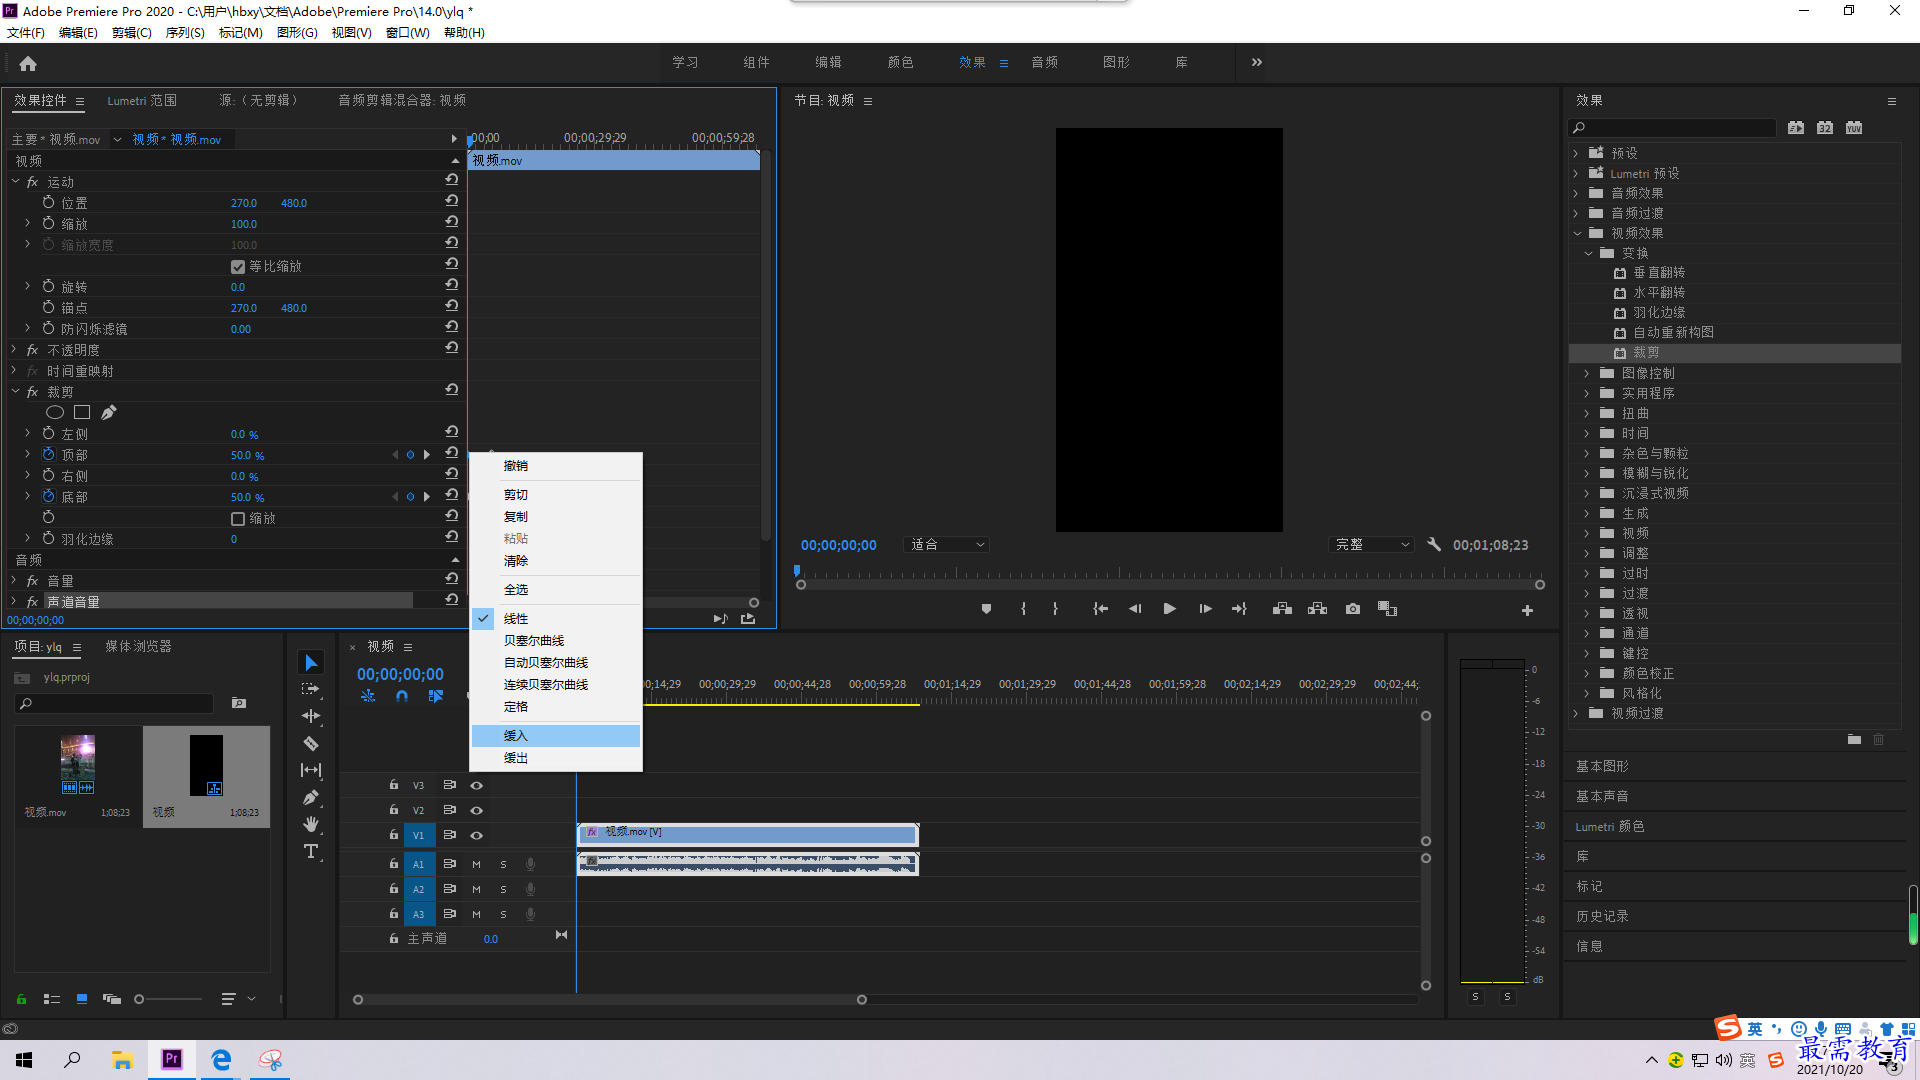The image size is (1920, 1080).
Task: Select the Hand tool
Action: click(311, 824)
